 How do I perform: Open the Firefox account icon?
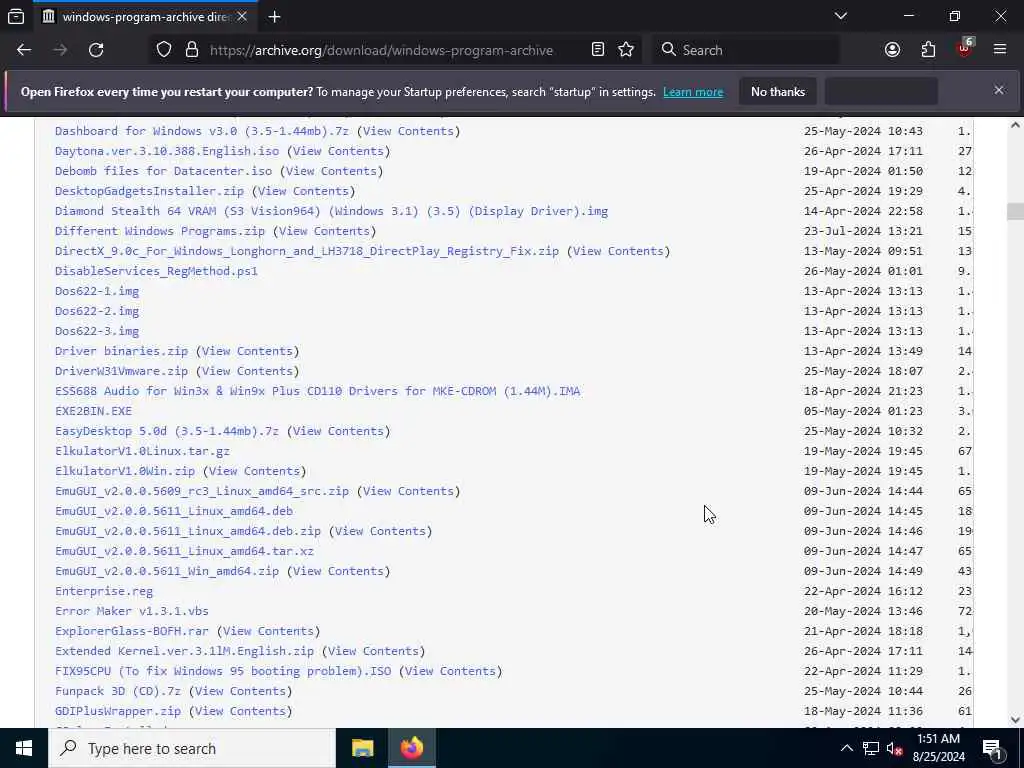[x=892, y=50]
